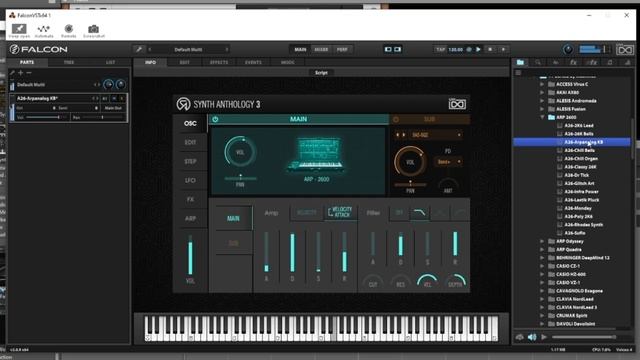The image size is (640, 360).
Task: Expand the AKAI AX80 folder
Action: [542, 92]
